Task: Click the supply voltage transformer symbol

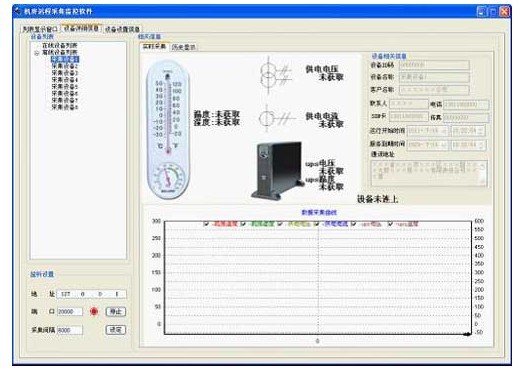Action: coord(276,75)
